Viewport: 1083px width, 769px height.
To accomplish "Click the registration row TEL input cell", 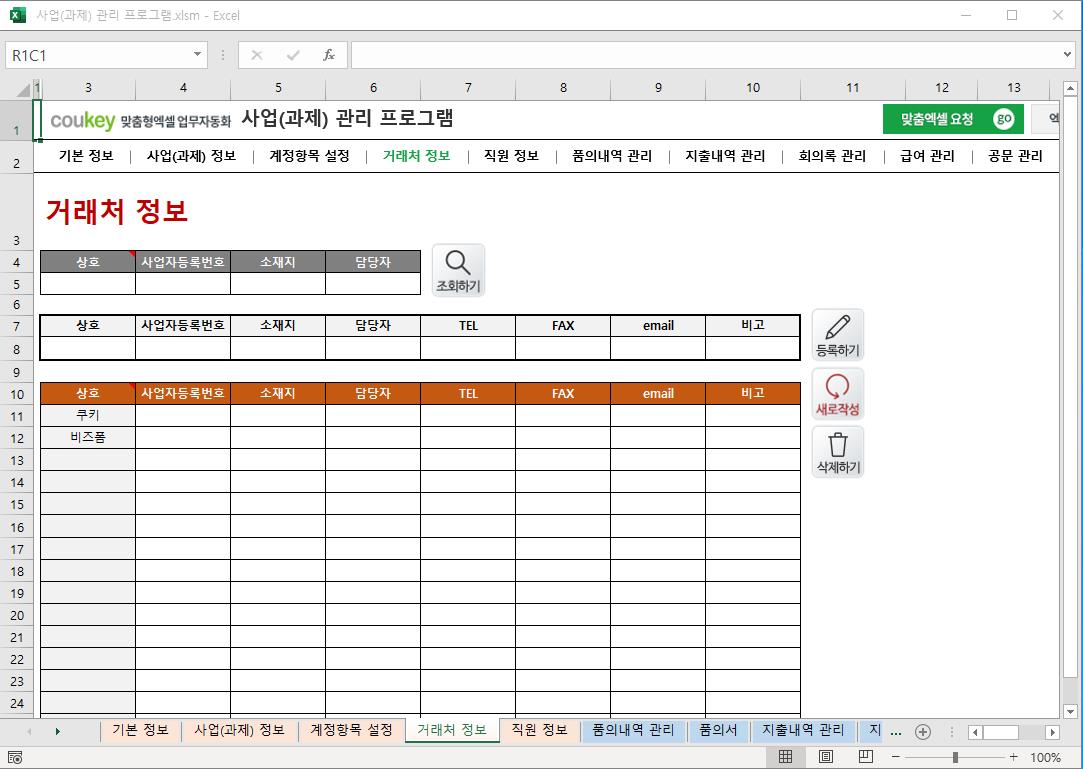I will (468, 348).
